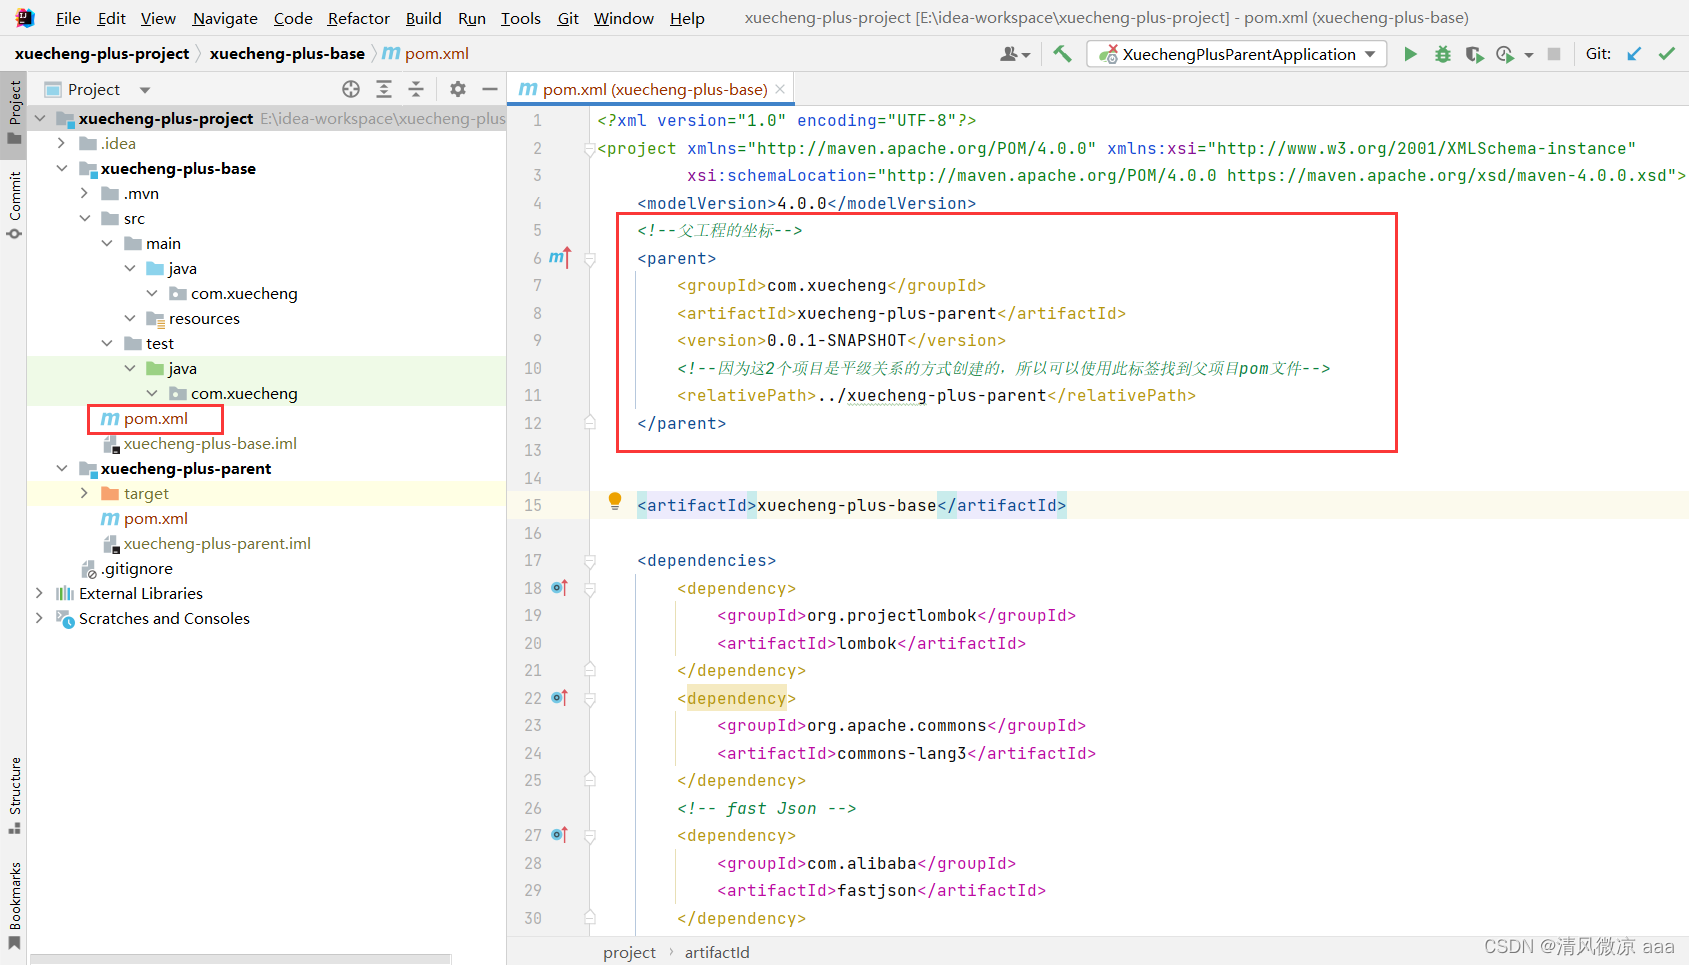Click xuecheng-plus-base in the navigation breadcrumb
1689x965 pixels.
[287, 53]
